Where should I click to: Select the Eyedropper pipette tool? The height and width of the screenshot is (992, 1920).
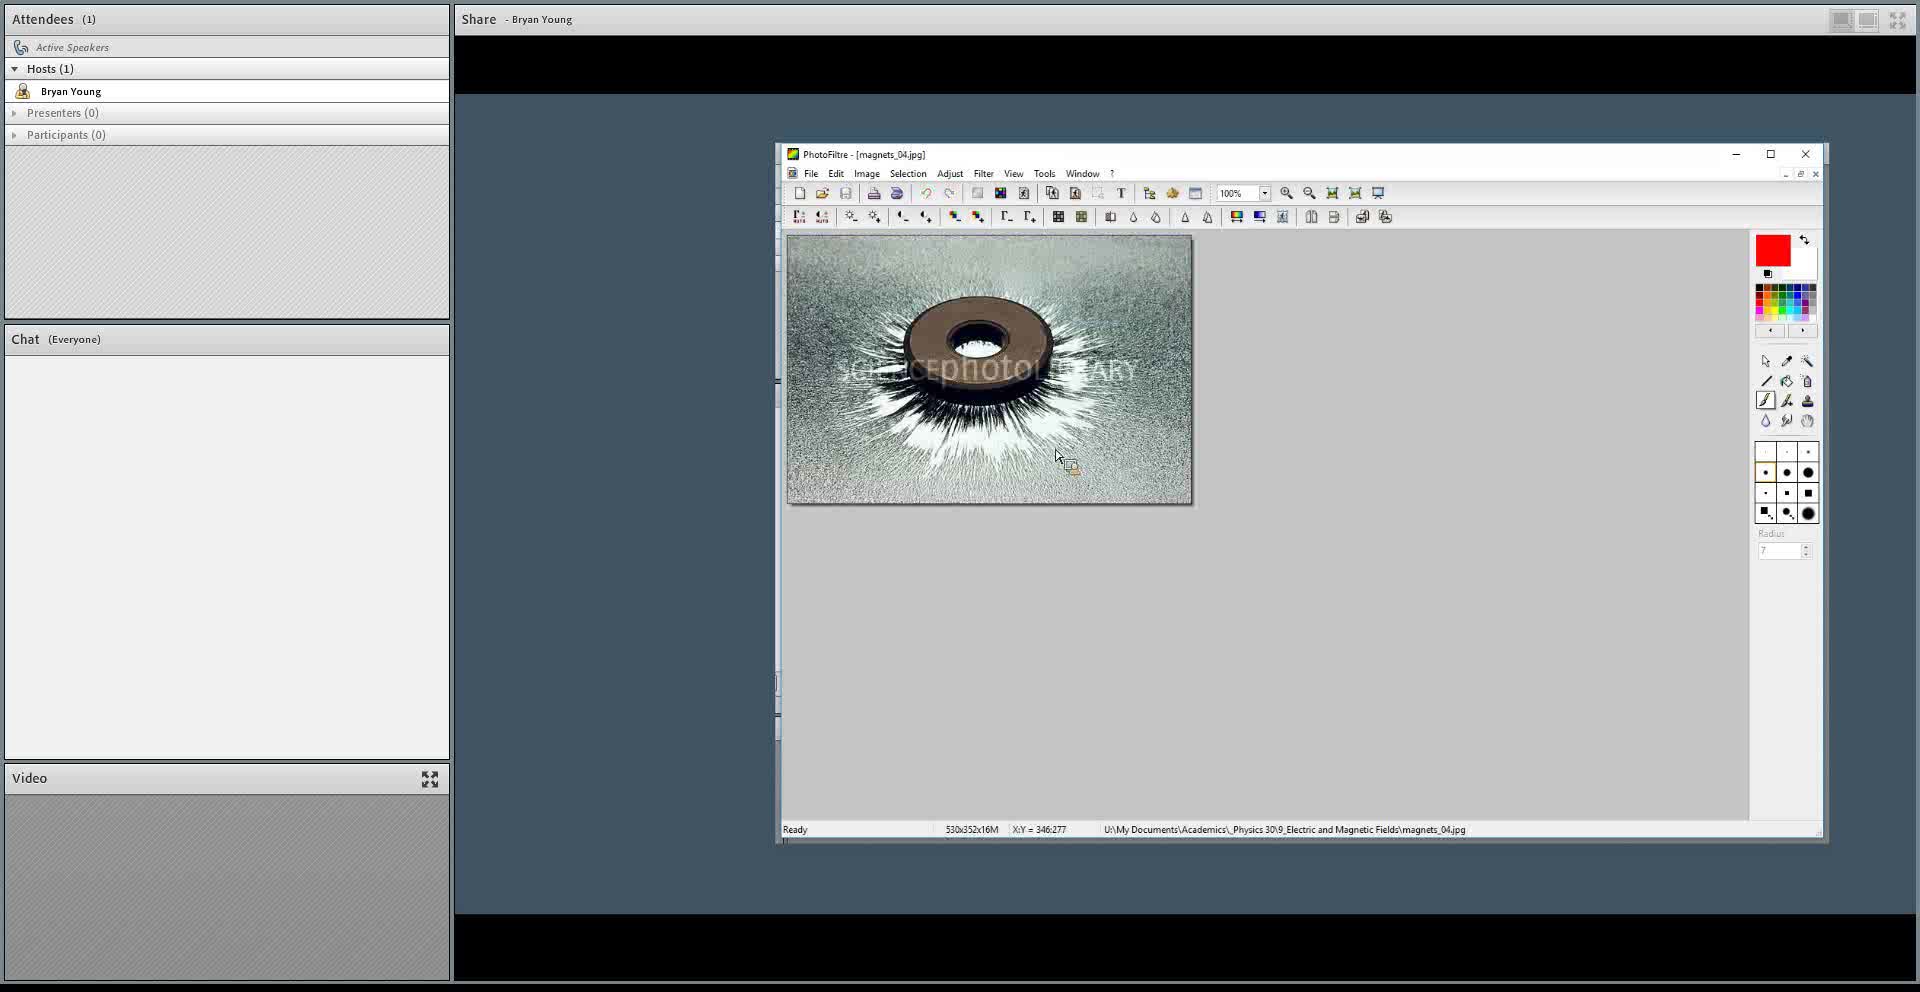(x=1787, y=361)
